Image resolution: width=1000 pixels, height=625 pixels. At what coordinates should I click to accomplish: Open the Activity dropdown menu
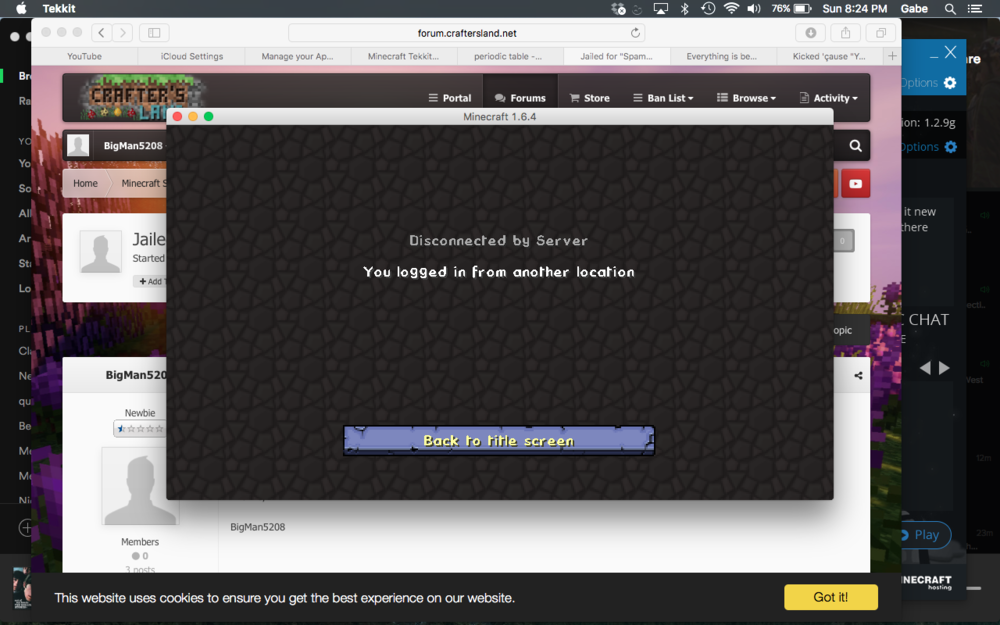[828, 98]
